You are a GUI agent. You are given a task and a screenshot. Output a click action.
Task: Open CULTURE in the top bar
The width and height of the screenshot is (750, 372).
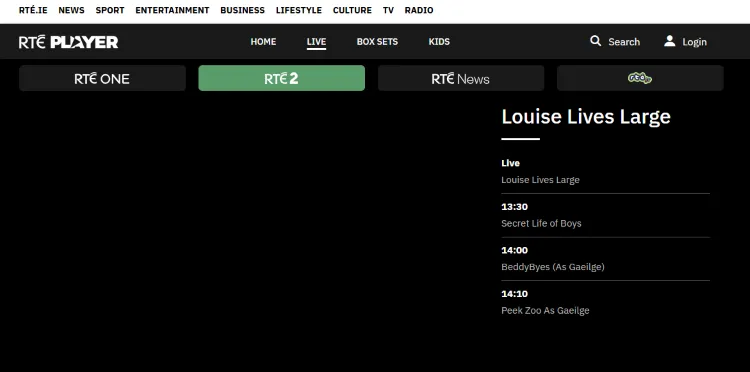pos(352,10)
